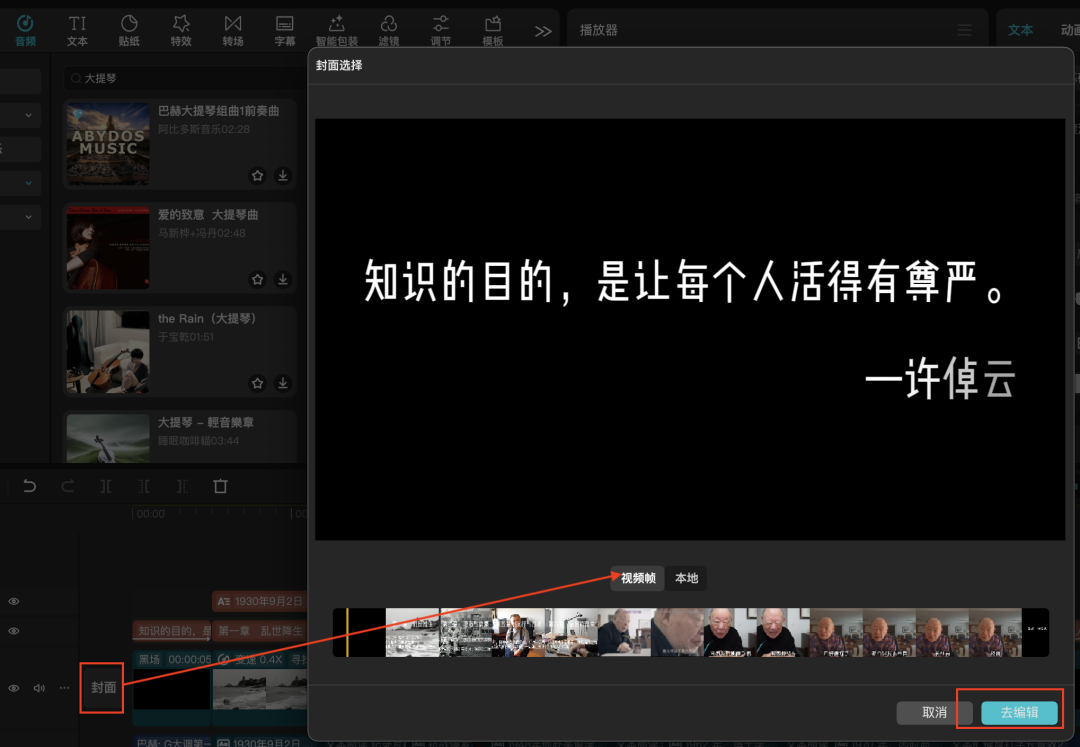The height and width of the screenshot is (747, 1080).
Task: Click the trash delete icon above the timeline
Action: click(x=220, y=486)
